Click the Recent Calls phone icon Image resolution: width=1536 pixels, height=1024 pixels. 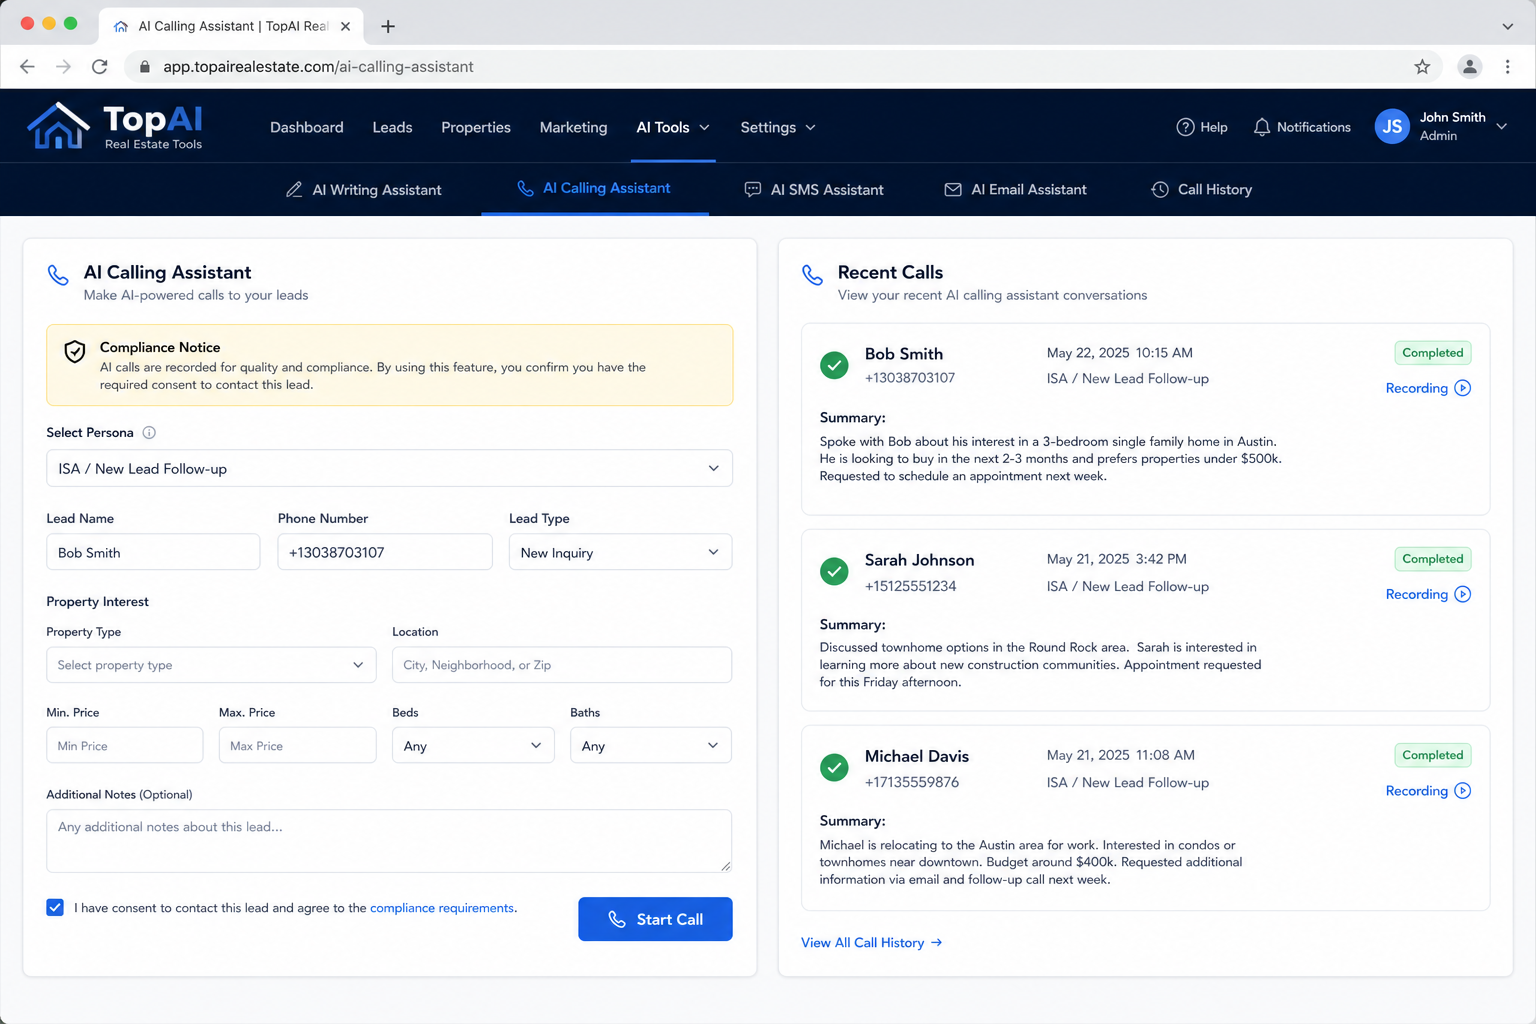pyautogui.click(x=813, y=275)
